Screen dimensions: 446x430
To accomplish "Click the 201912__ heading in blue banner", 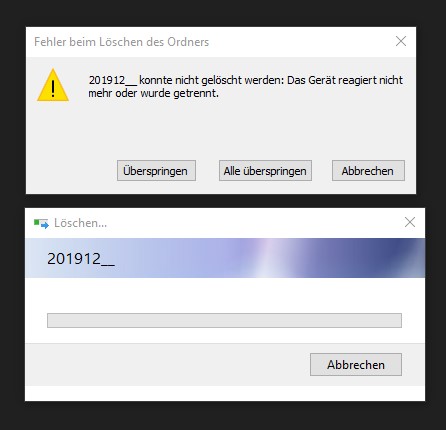I will click(x=81, y=259).
